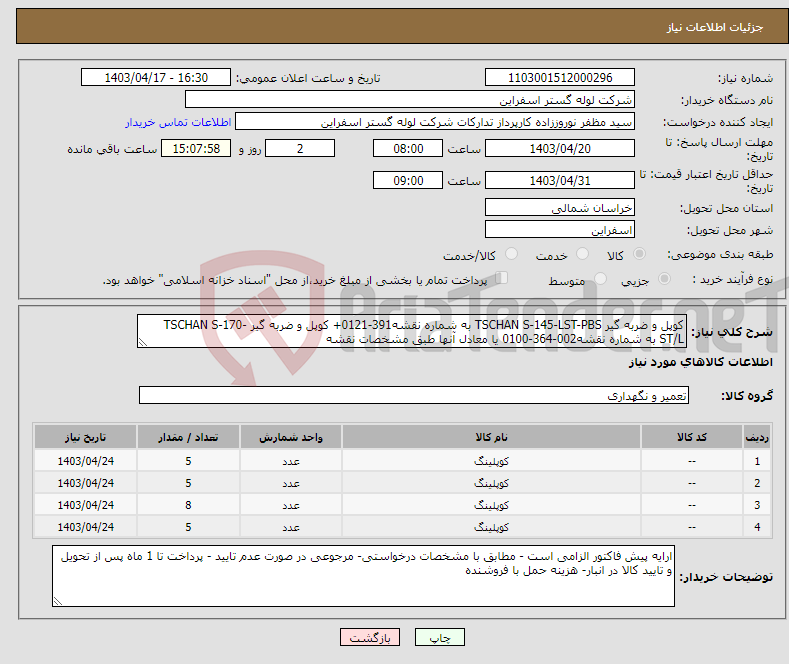Click the نام کالا column header
Screen dimensions: 789x664
pyautogui.click(x=491, y=437)
